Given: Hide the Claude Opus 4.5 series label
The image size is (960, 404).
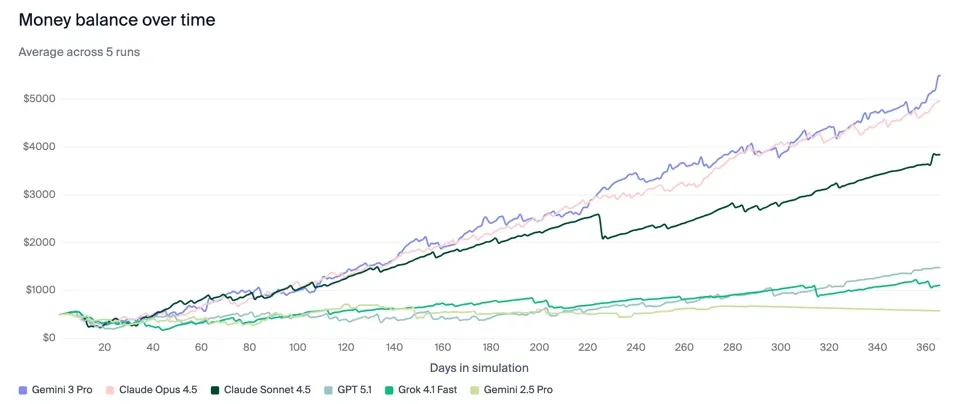Looking at the screenshot, I should [x=158, y=389].
